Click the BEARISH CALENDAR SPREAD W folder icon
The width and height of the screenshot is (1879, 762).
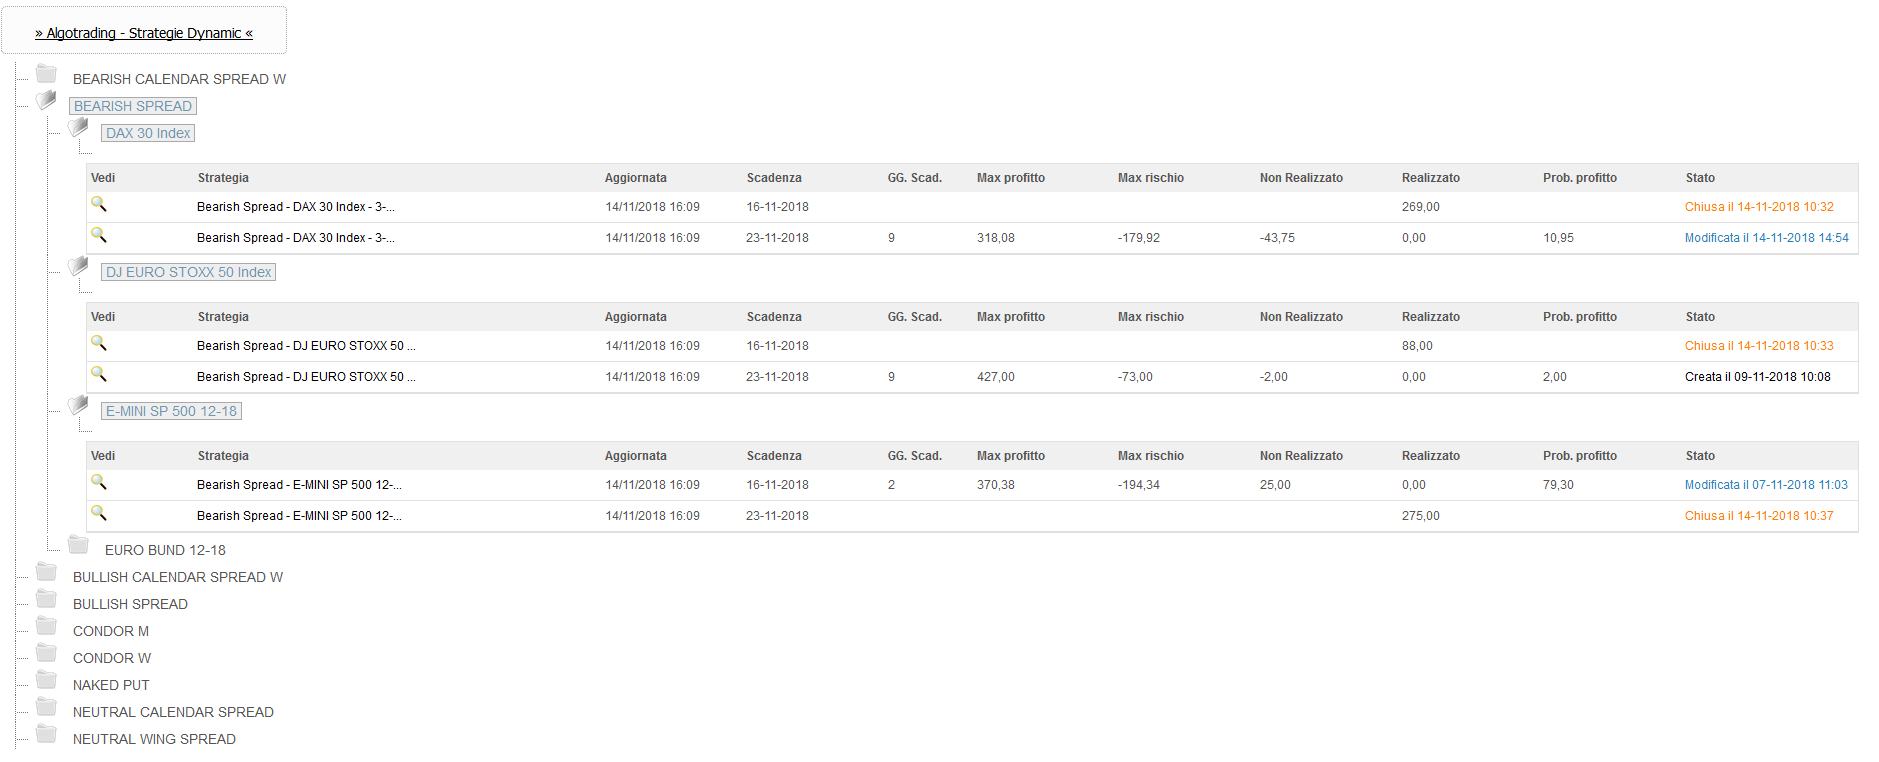tap(46, 74)
